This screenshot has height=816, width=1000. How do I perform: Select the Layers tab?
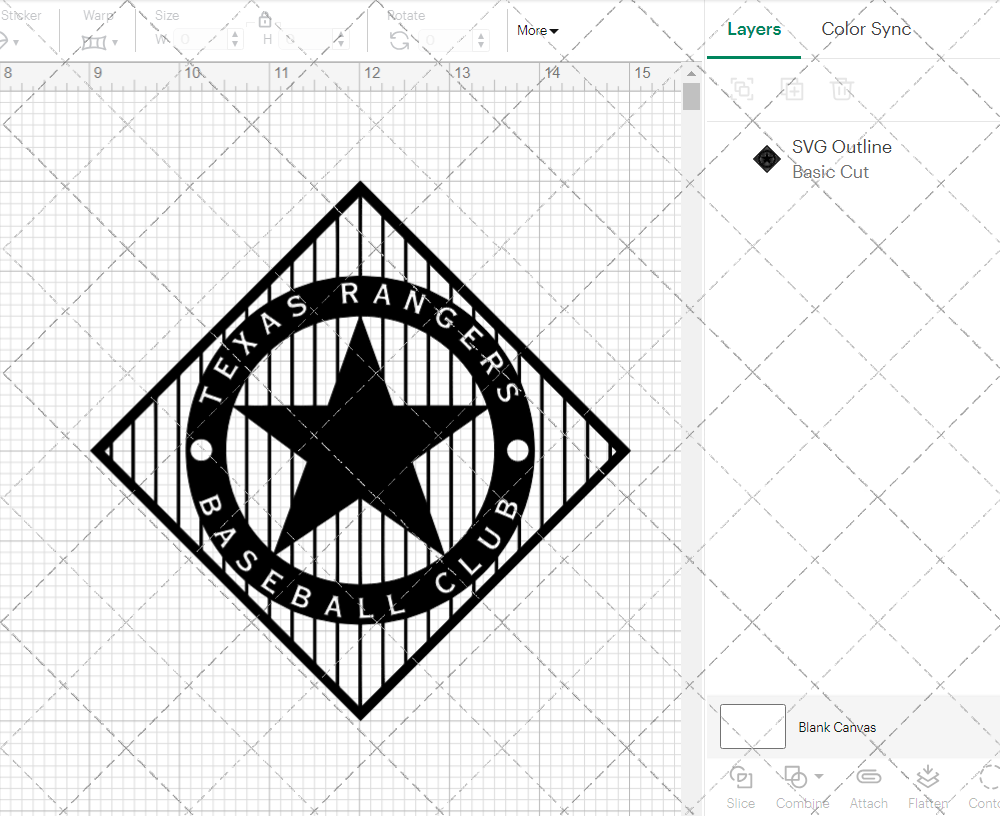[x=754, y=29]
